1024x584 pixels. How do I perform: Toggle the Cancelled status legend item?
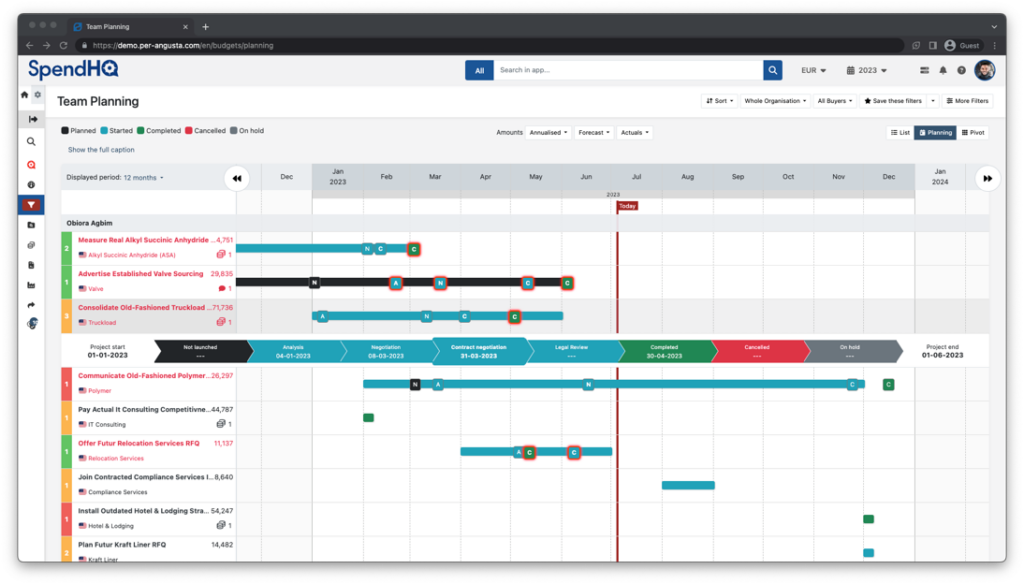coord(206,130)
